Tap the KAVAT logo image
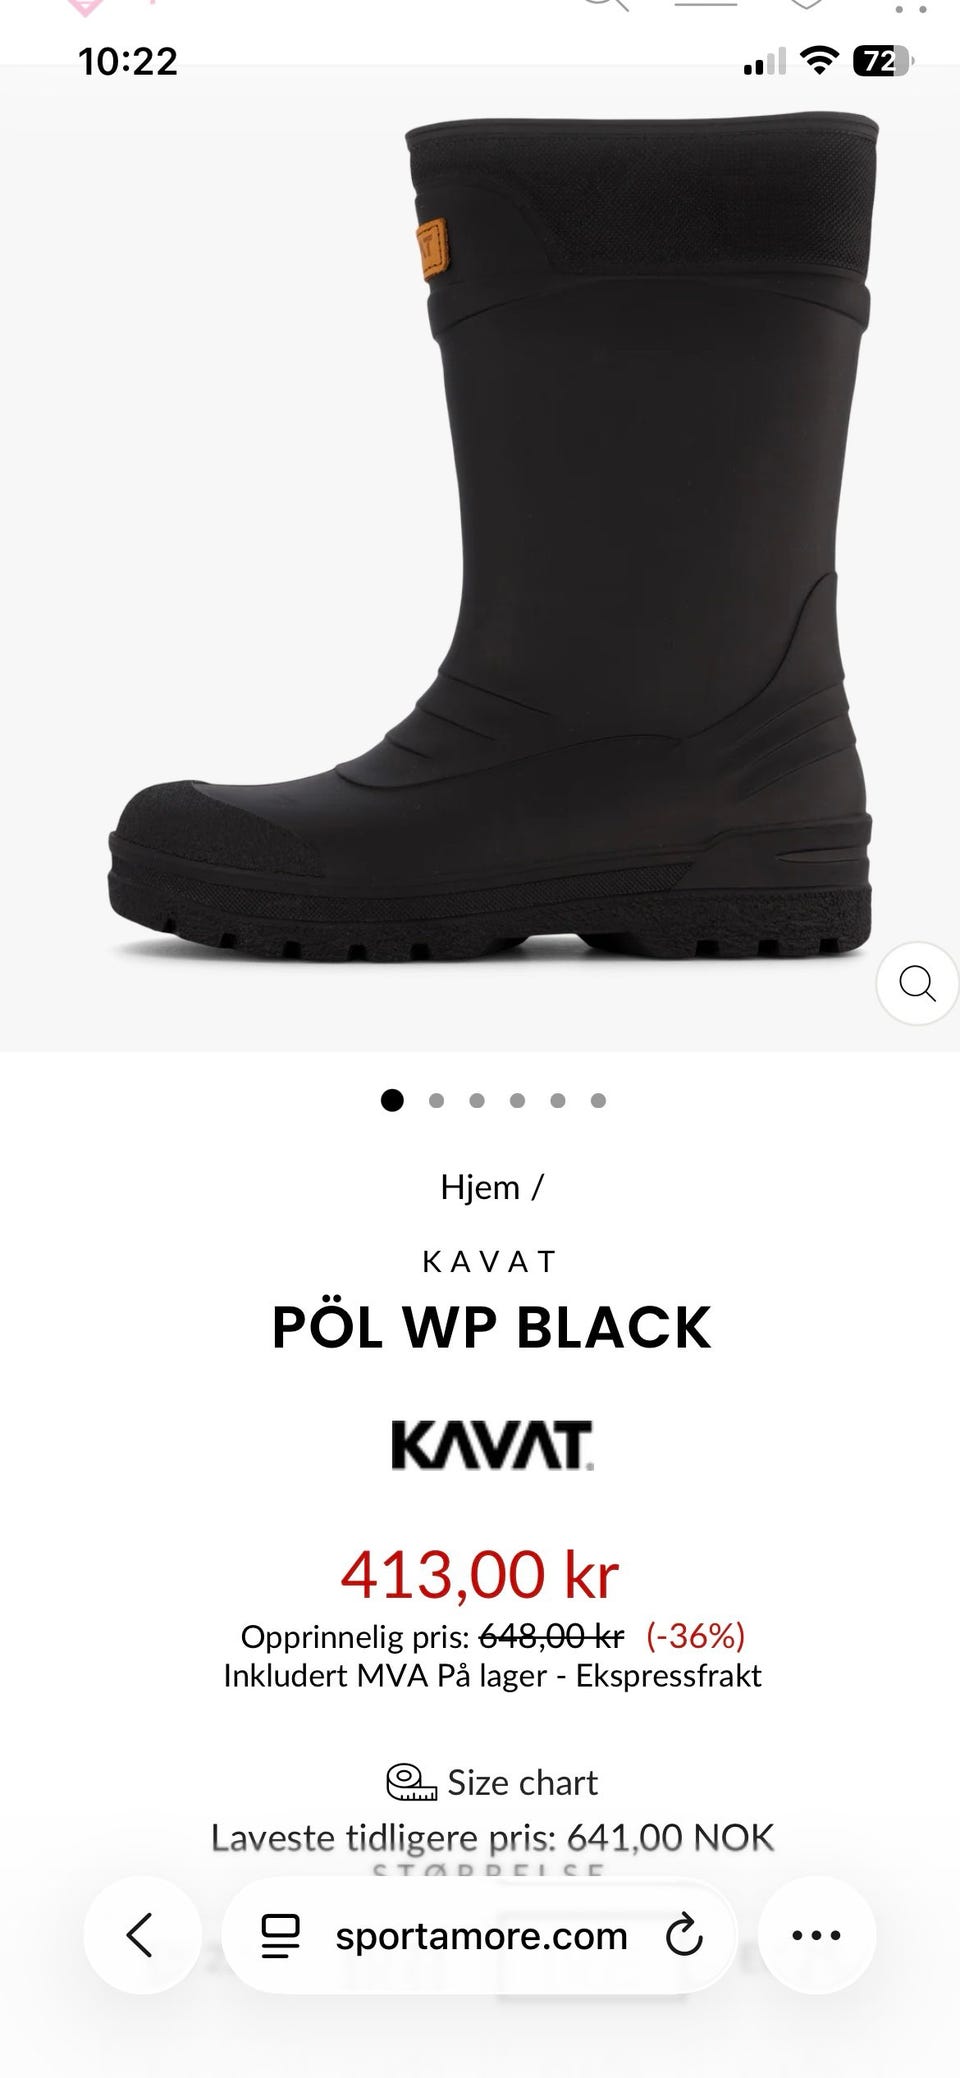 pyautogui.click(x=492, y=1446)
